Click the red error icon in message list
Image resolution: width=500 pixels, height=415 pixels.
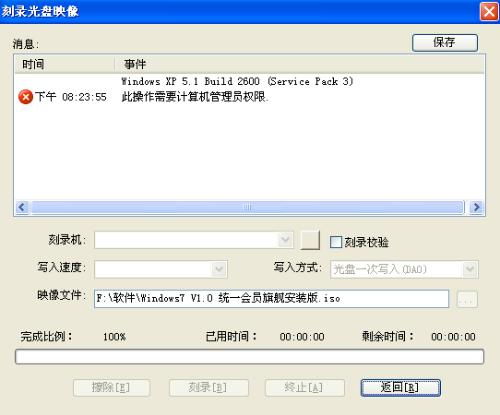25,97
